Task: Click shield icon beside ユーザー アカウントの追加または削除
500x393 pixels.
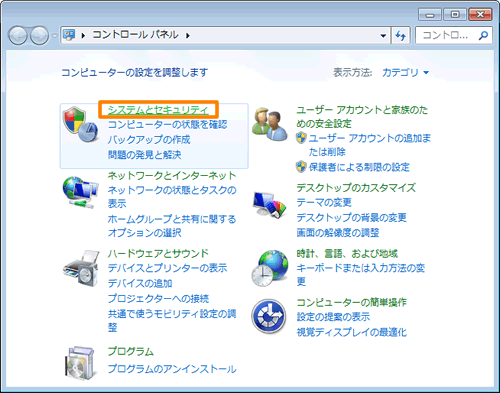Action: (301, 138)
